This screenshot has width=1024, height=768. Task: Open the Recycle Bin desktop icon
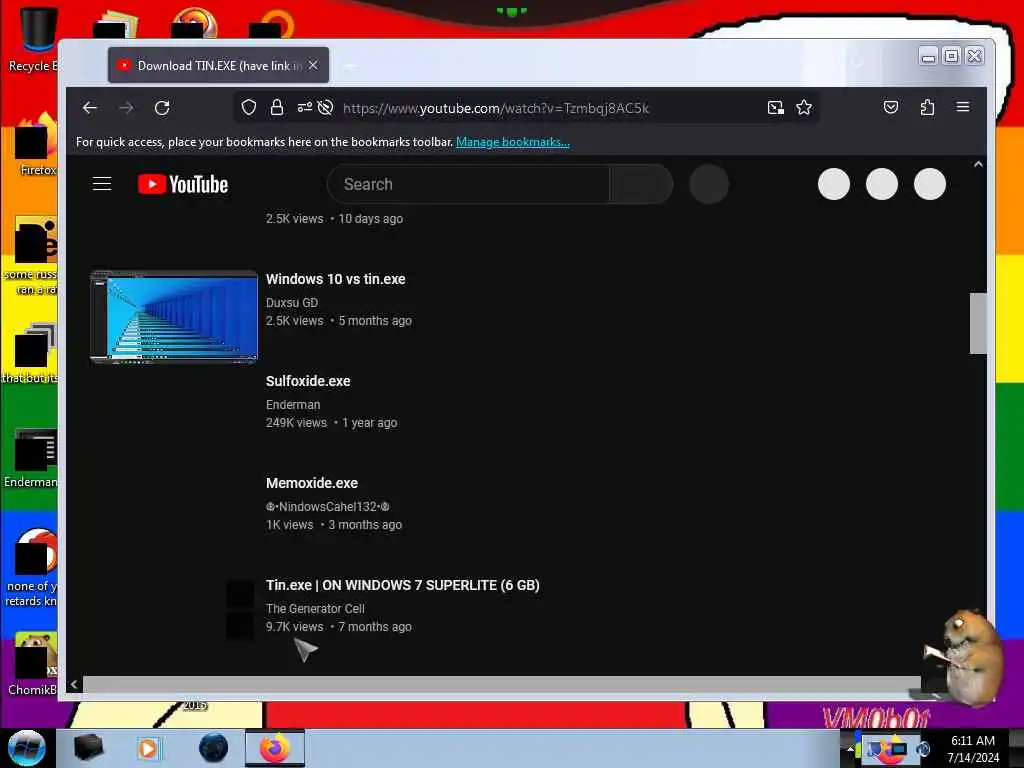click(x=36, y=39)
